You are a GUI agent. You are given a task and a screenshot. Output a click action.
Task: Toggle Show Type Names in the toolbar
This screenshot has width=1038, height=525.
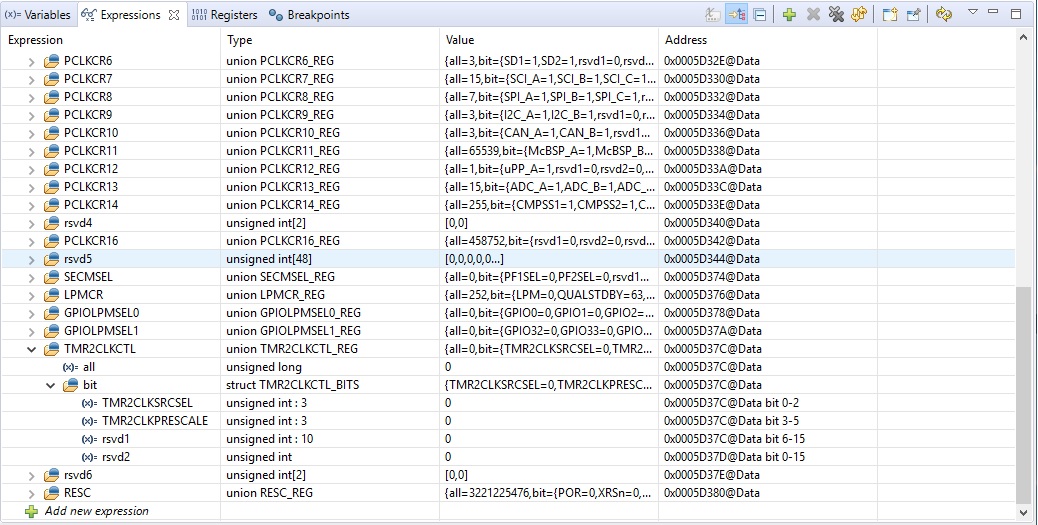tap(712, 14)
